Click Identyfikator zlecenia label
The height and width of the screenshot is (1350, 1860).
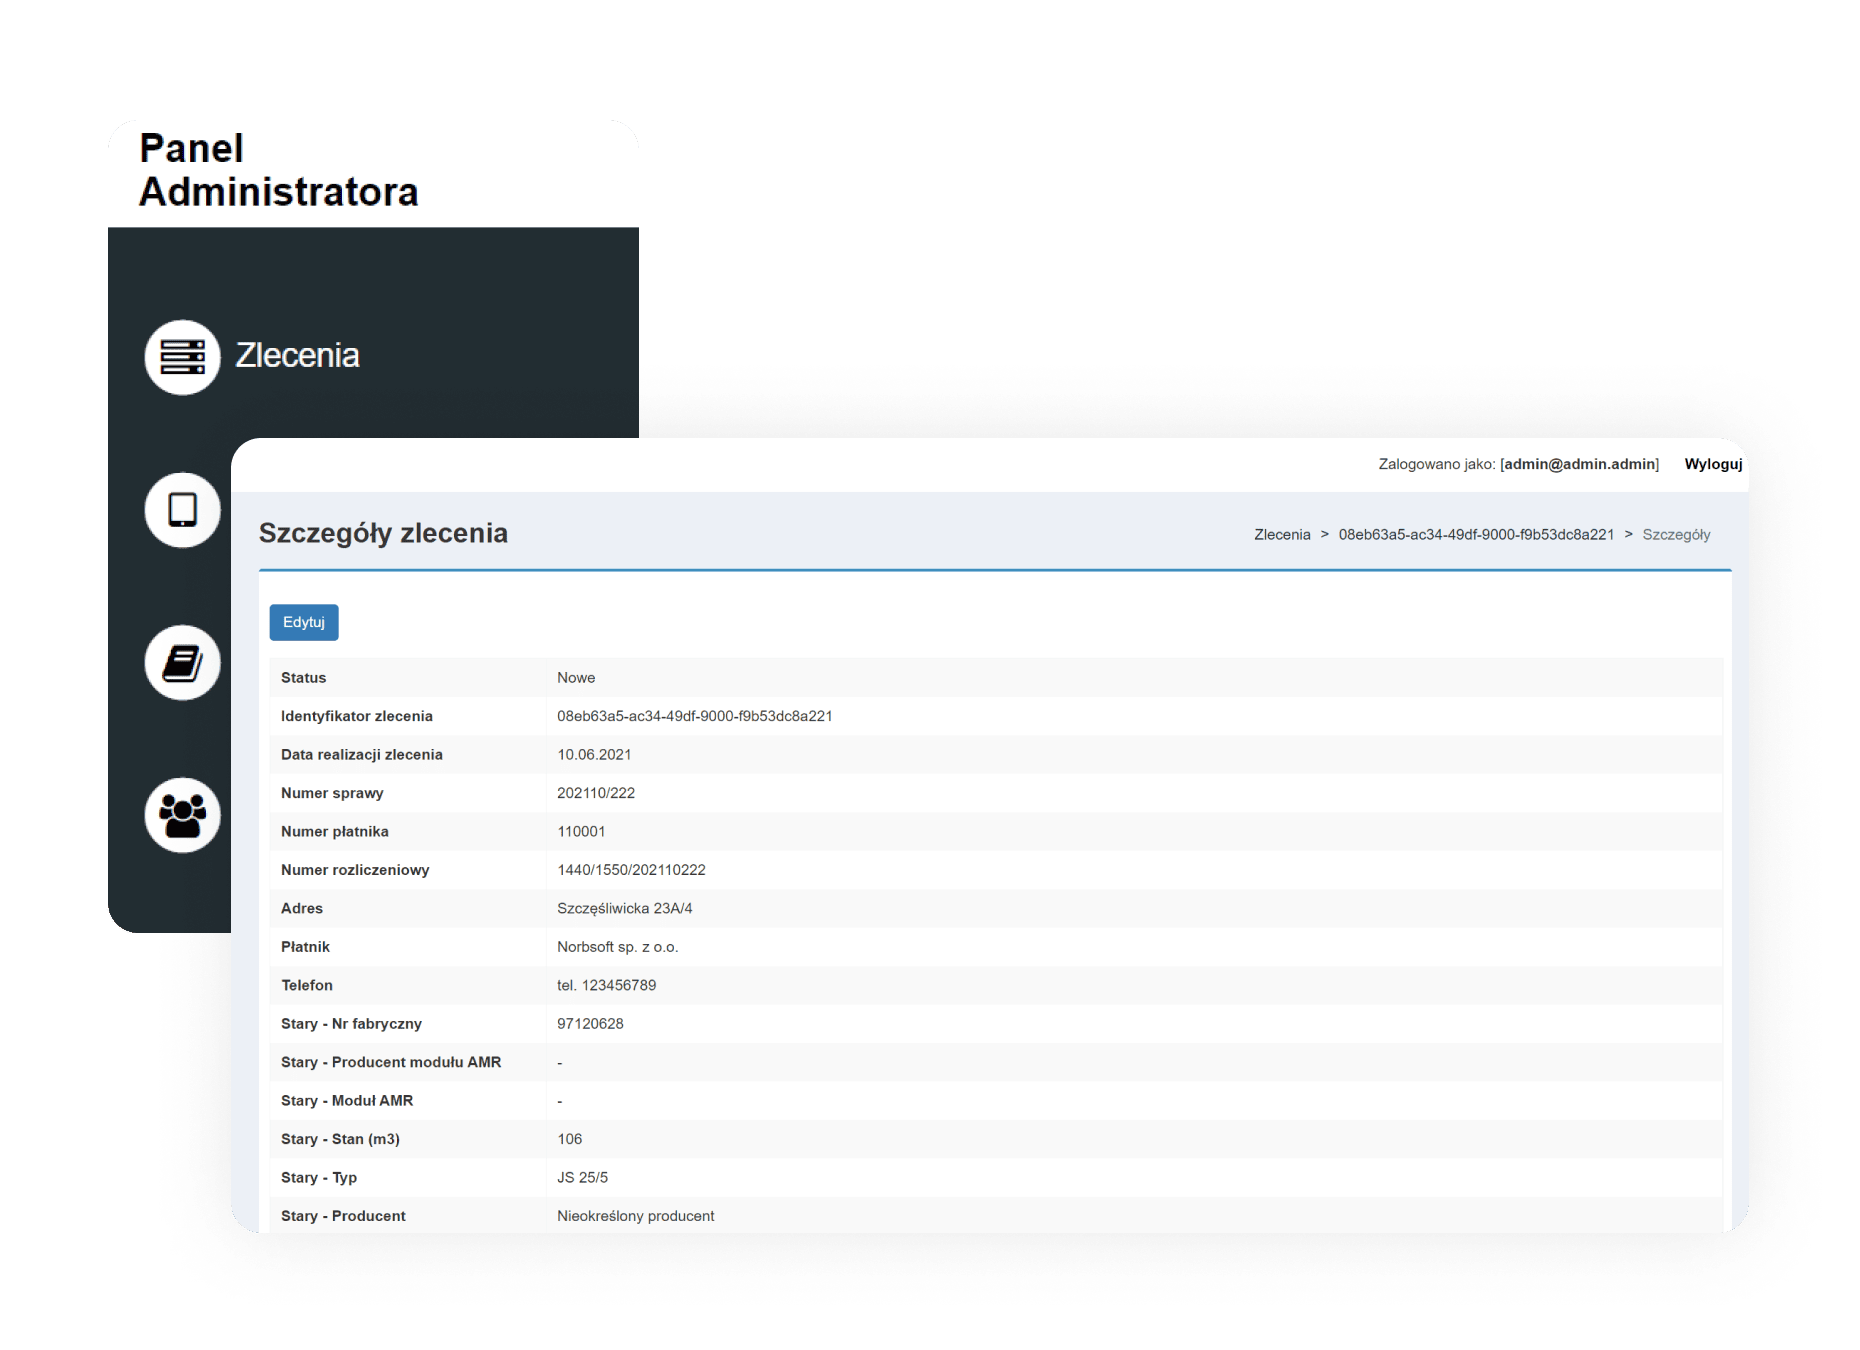point(357,716)
